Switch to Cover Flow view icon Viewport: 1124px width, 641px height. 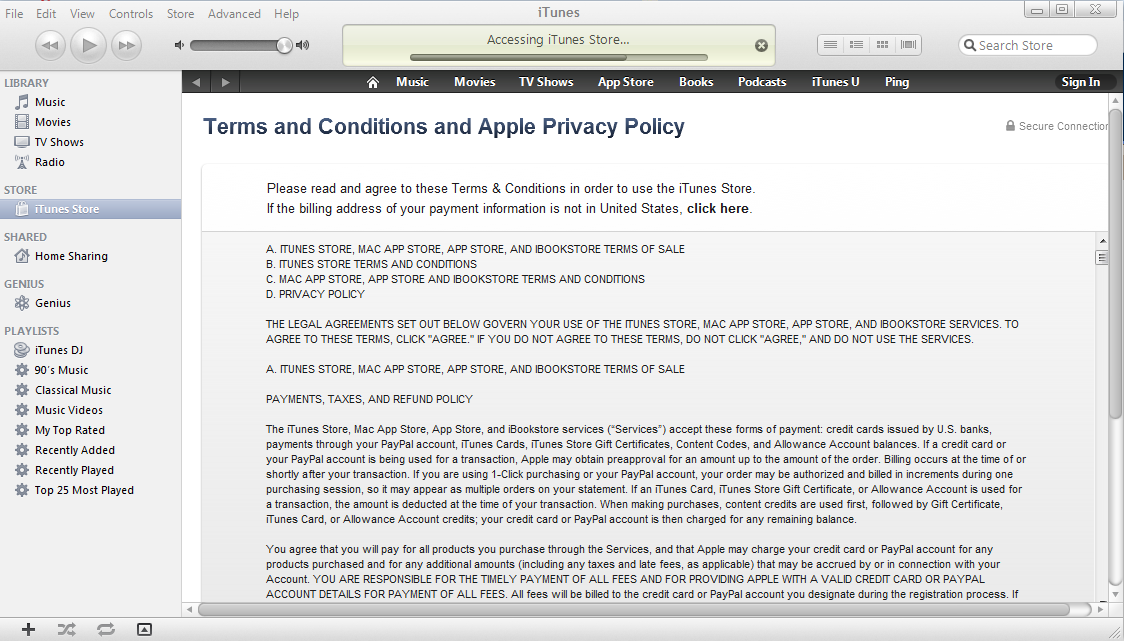(908, 44)
